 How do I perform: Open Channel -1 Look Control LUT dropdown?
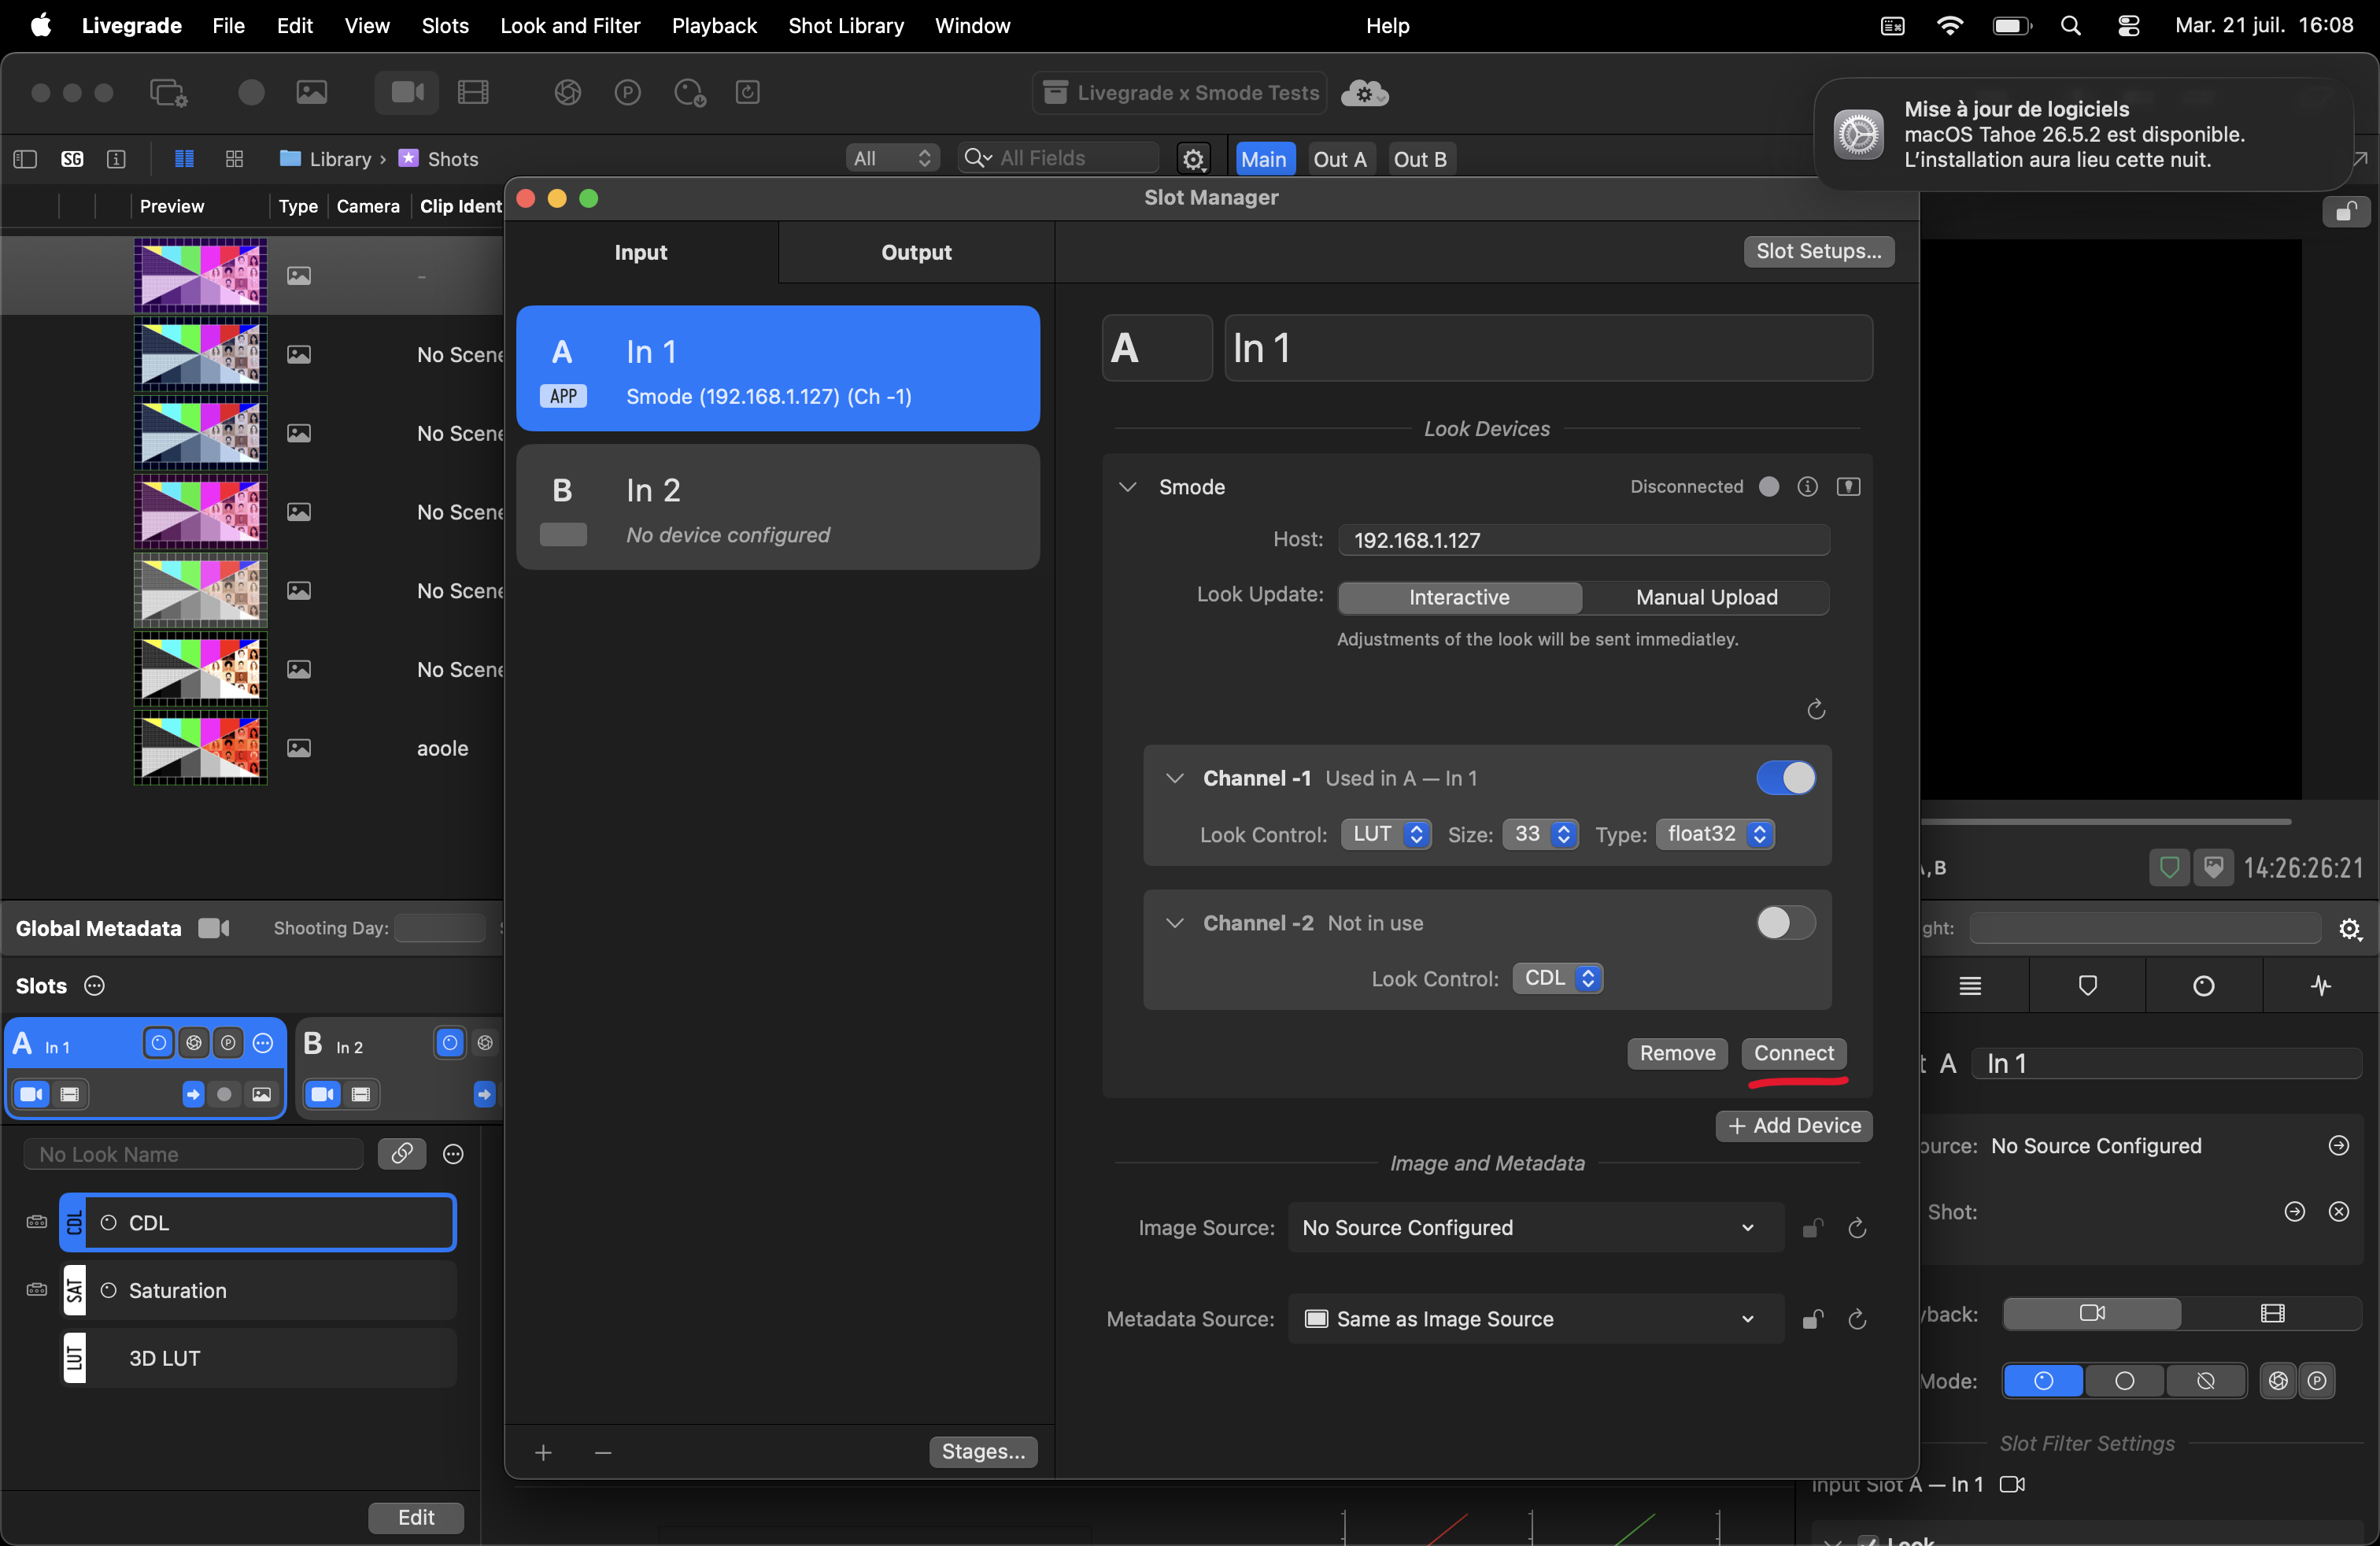pyautogui.click(x=1385, y=834)
